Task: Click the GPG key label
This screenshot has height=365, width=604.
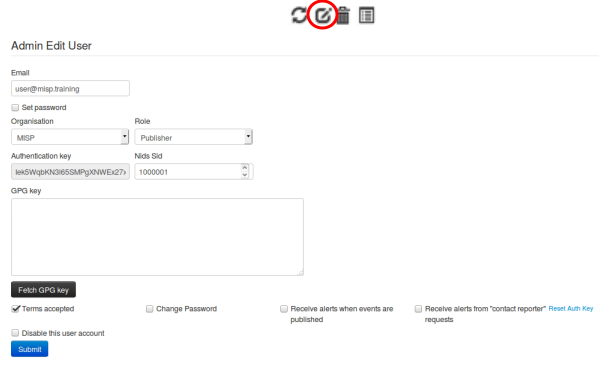Action: [x=26, y=191]
